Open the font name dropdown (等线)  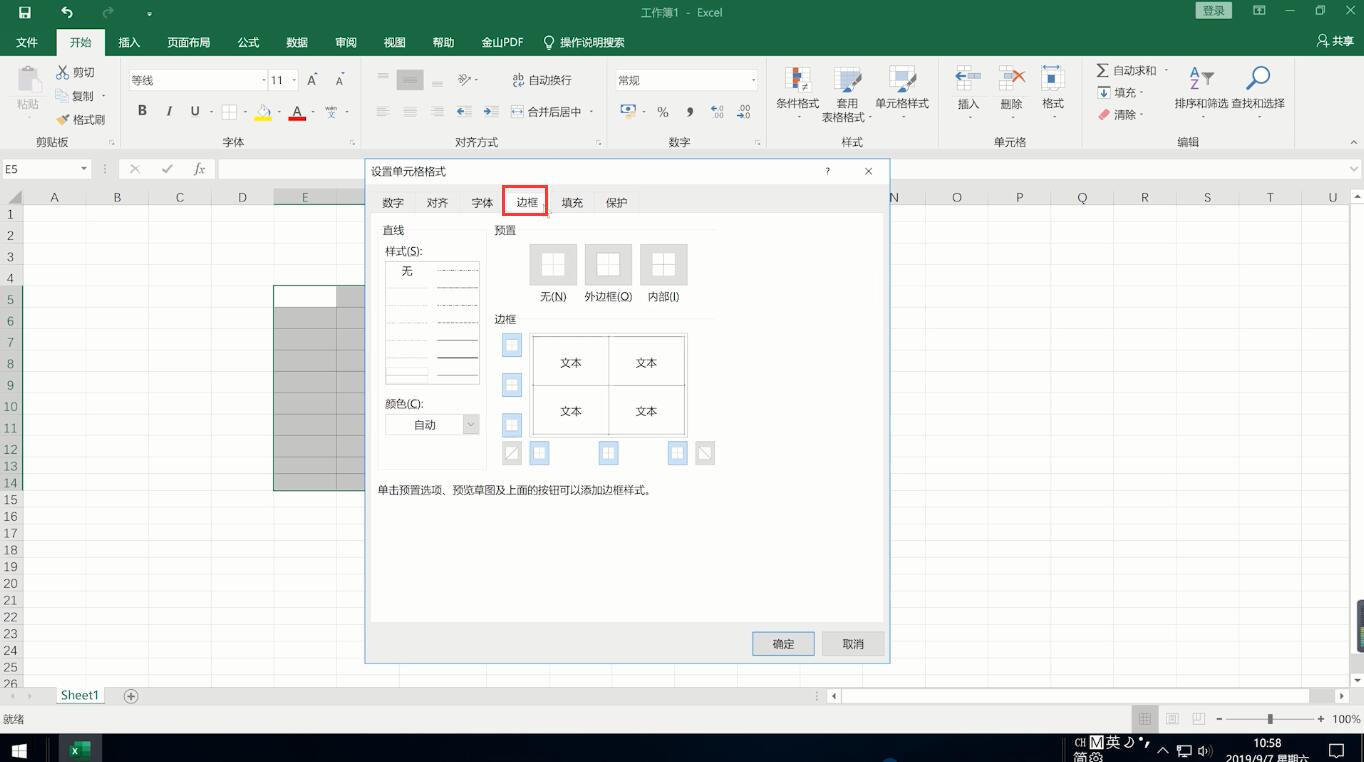(x=263, y=80)
